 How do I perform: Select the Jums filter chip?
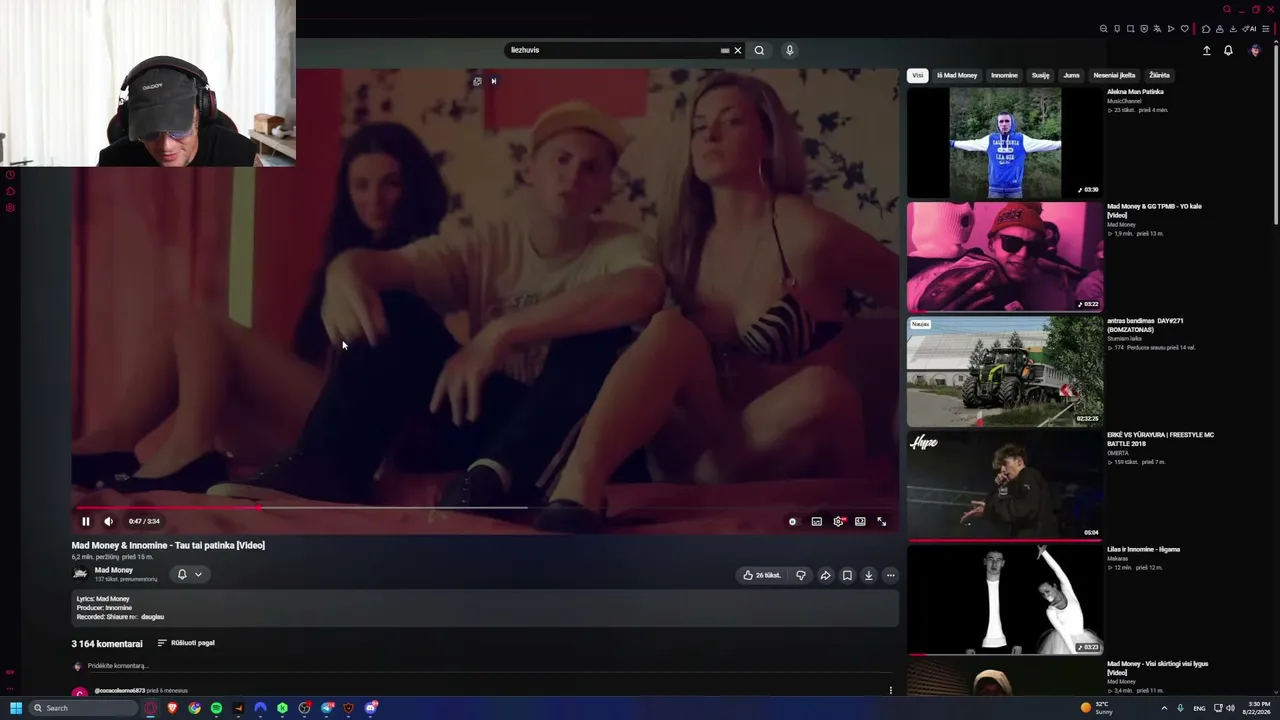pos(1072,75)
